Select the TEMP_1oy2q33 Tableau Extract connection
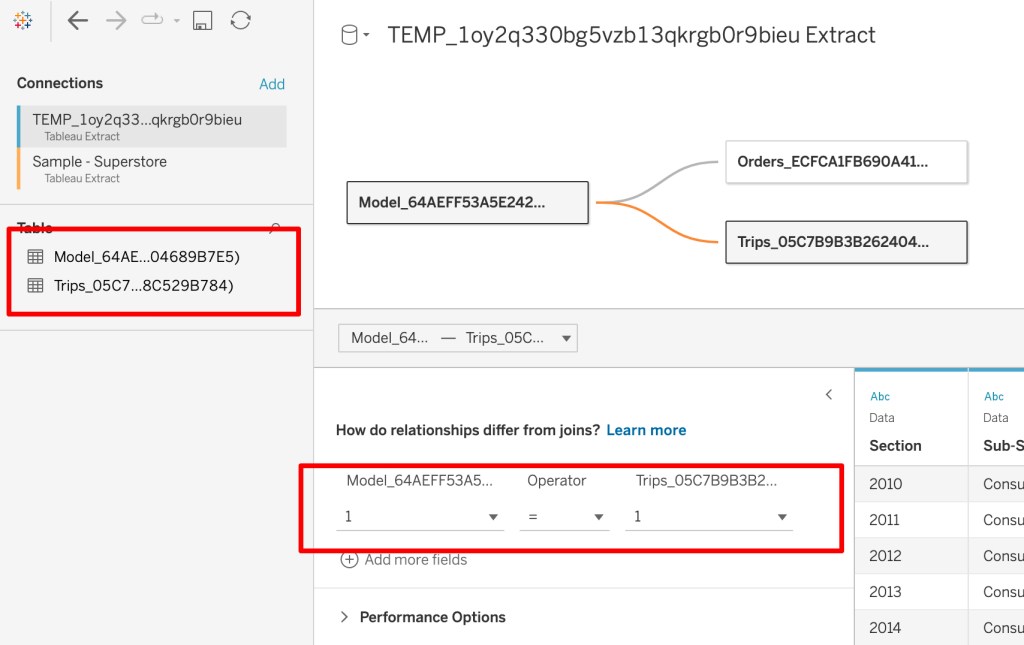1024x645 pixels. (152, 127)
